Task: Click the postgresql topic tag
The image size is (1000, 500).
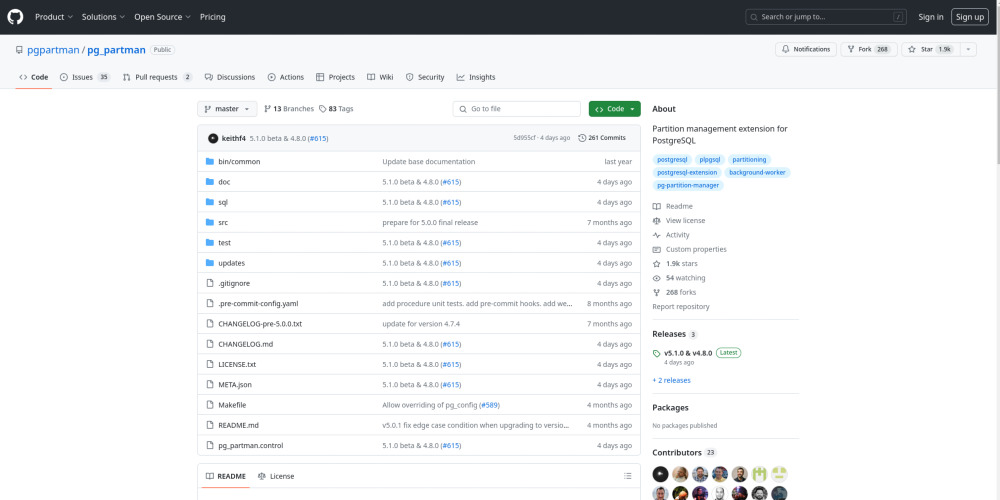Action: [672, 160]
